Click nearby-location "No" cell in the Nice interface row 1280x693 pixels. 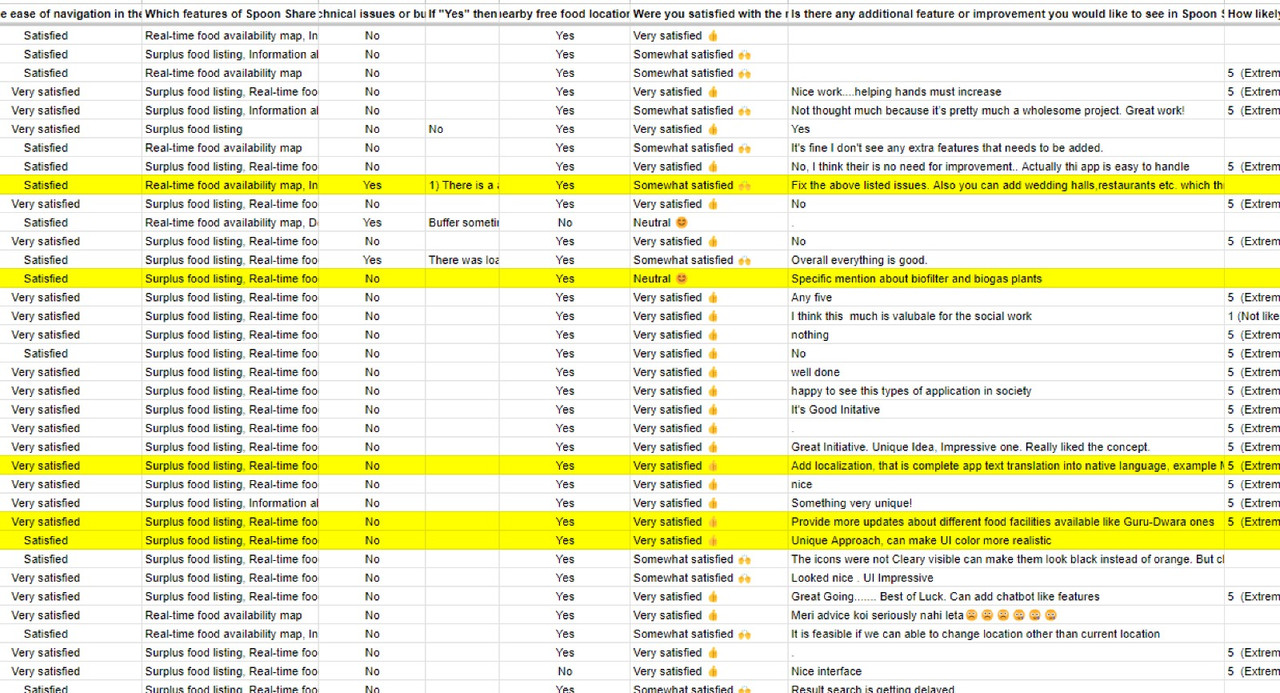(x=565, y=671)
